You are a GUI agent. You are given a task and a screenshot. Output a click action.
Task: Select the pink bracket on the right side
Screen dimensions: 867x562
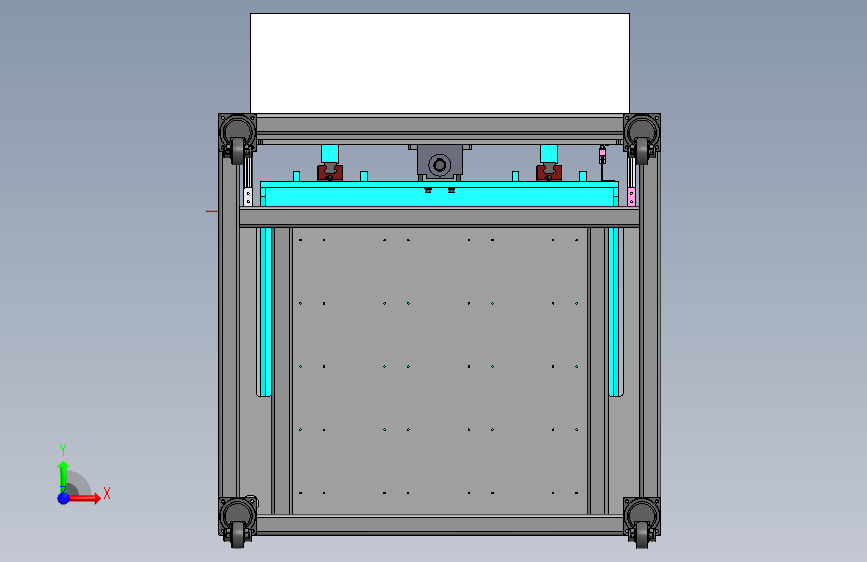pyautogui.click(x=631, y=196)
